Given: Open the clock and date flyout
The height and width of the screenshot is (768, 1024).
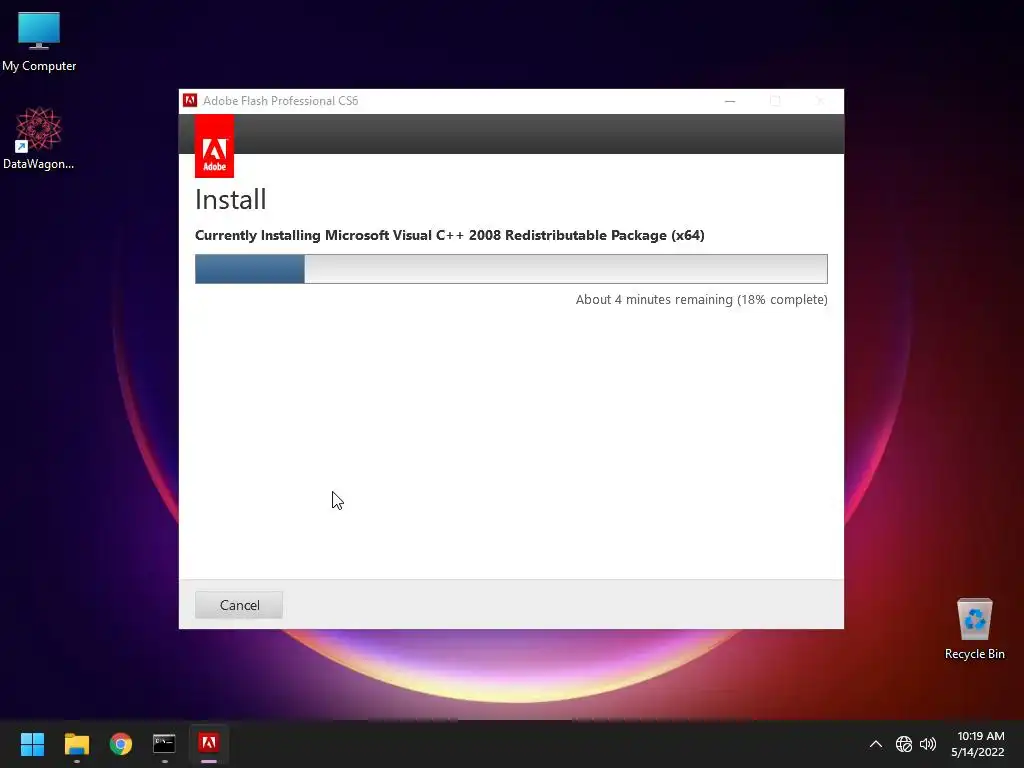Looking at the screenshot, I should point(978,744).
